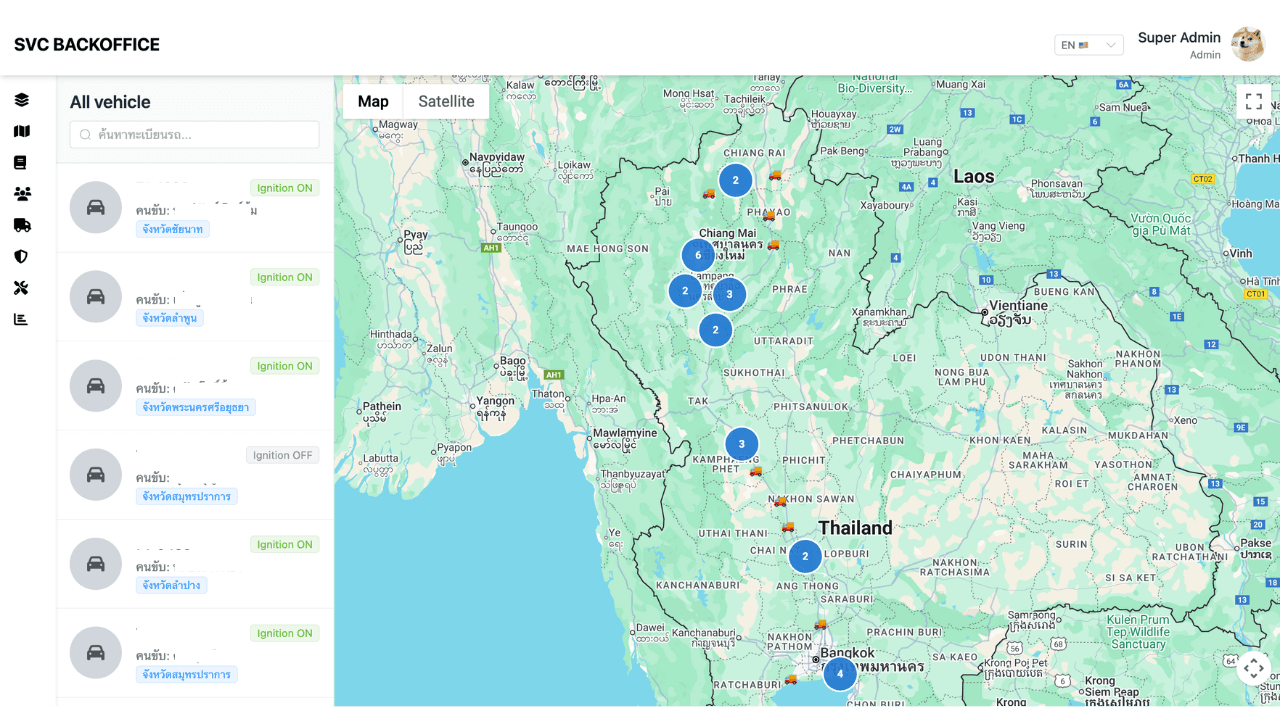Click the book icon in the sidebar

tap(21, 163)
